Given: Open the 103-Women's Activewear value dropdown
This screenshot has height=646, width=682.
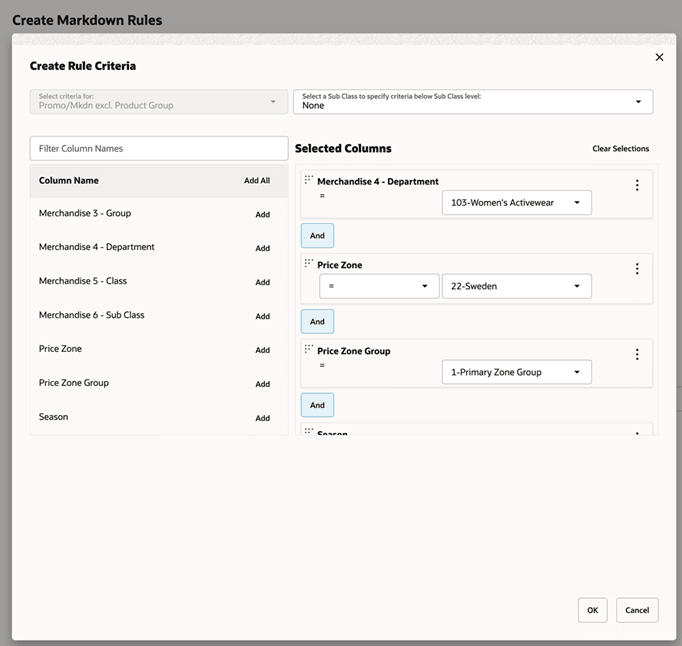Looking at the screenshot, I should pos(516,203).
